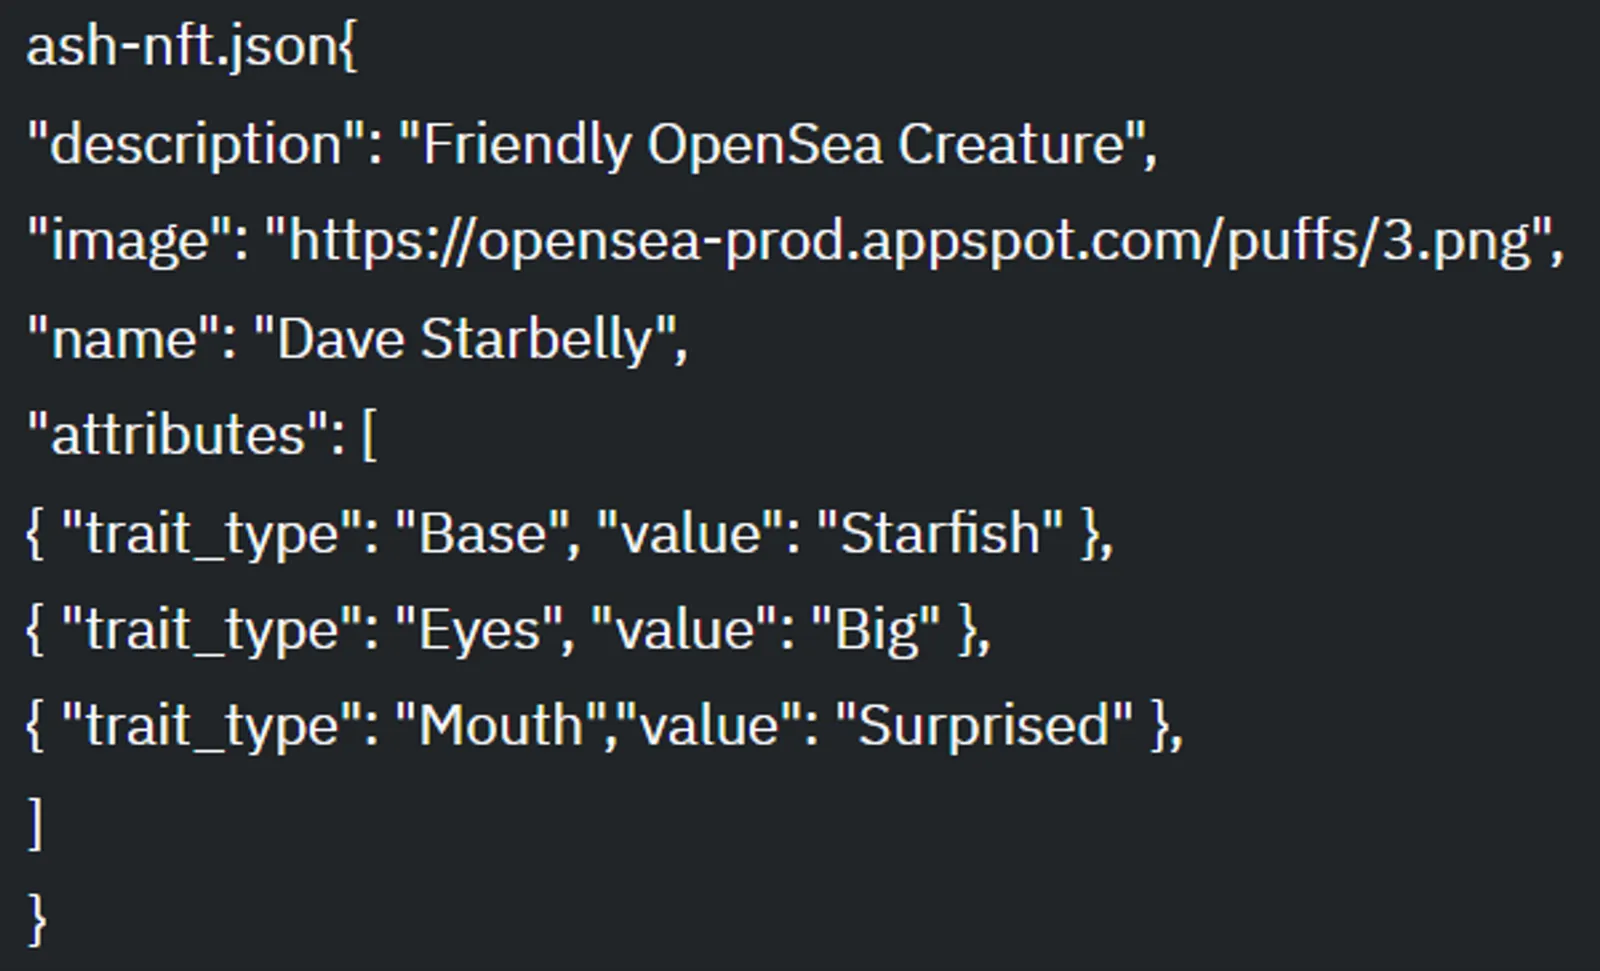Click the "Surprised" value
Screen dimensions: 1600x971
984,725
